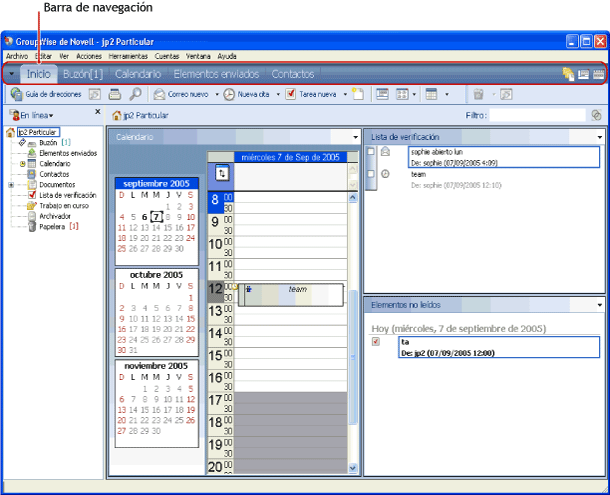Switch to the Calendario navigation tab
Screen dimensions: 610x495
tap(138, 74)
